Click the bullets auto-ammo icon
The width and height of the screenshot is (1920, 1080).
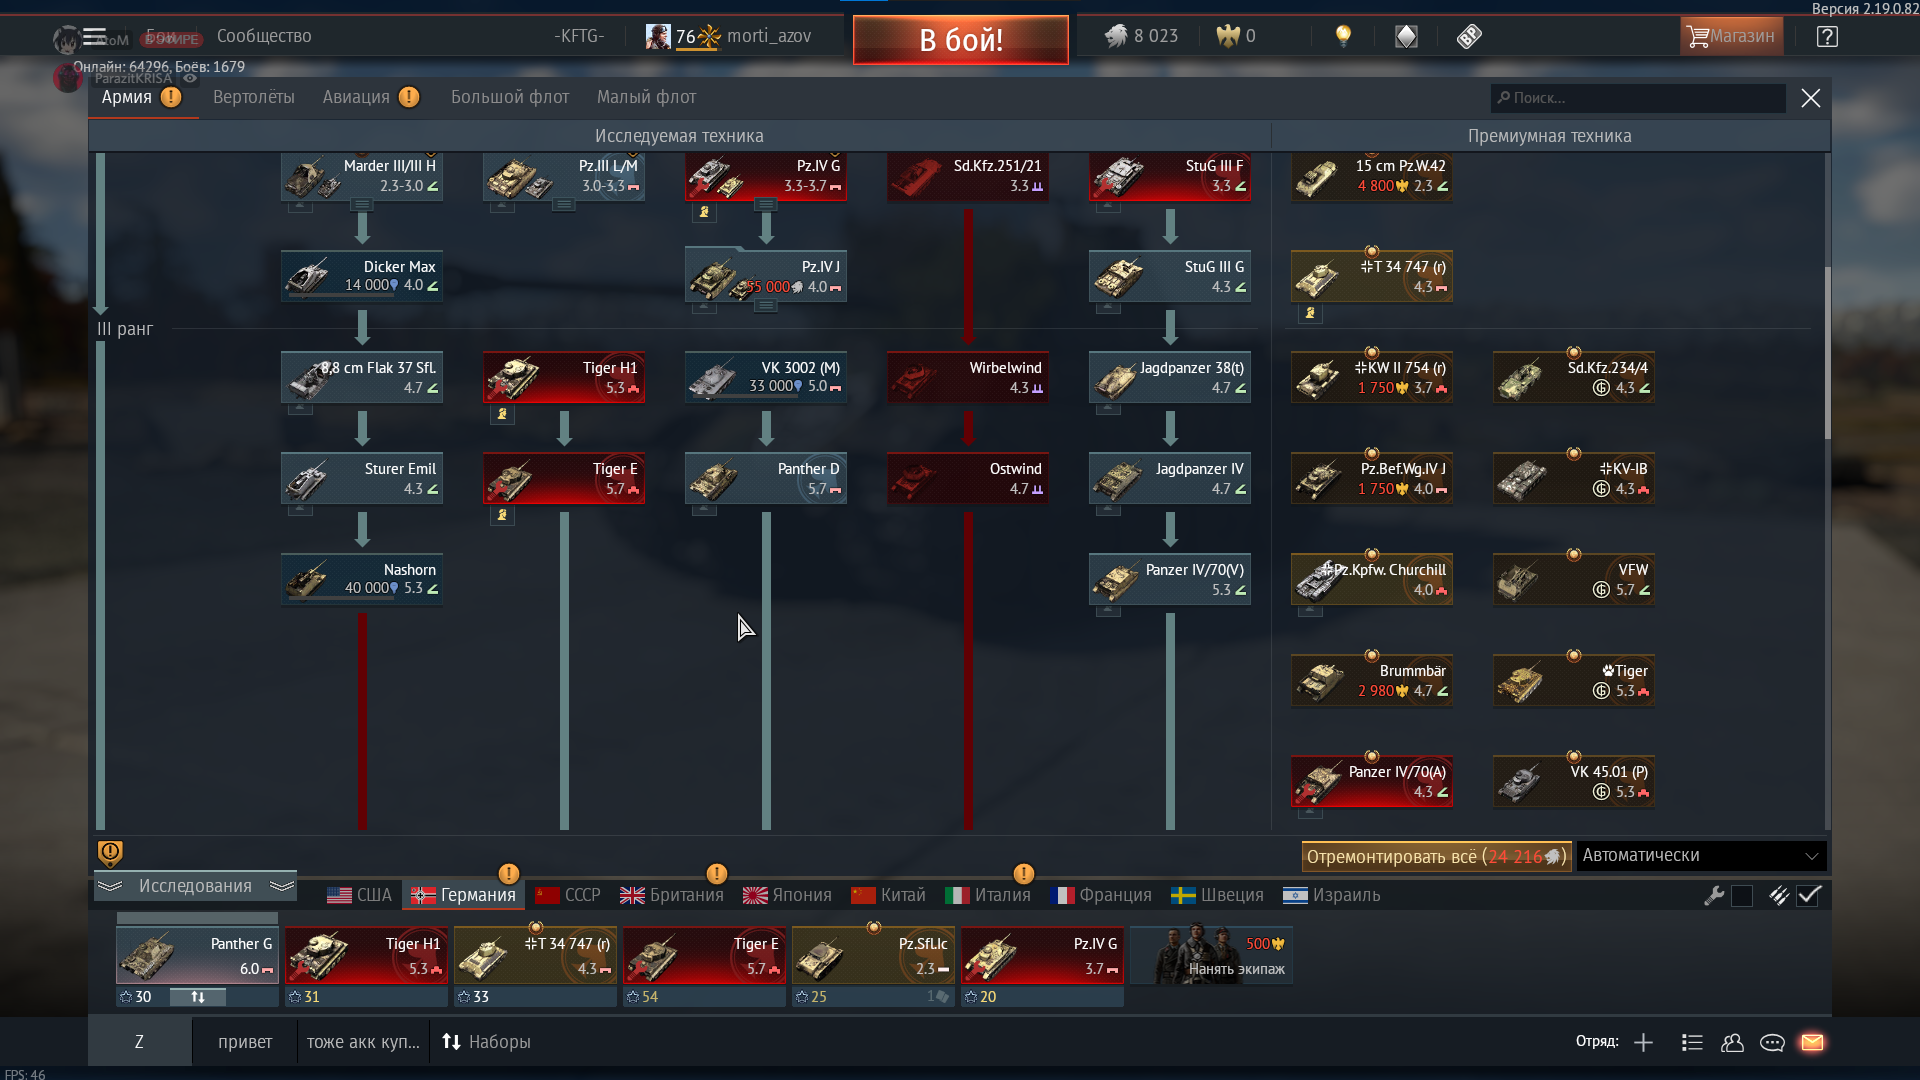[x=1778, y=896]
